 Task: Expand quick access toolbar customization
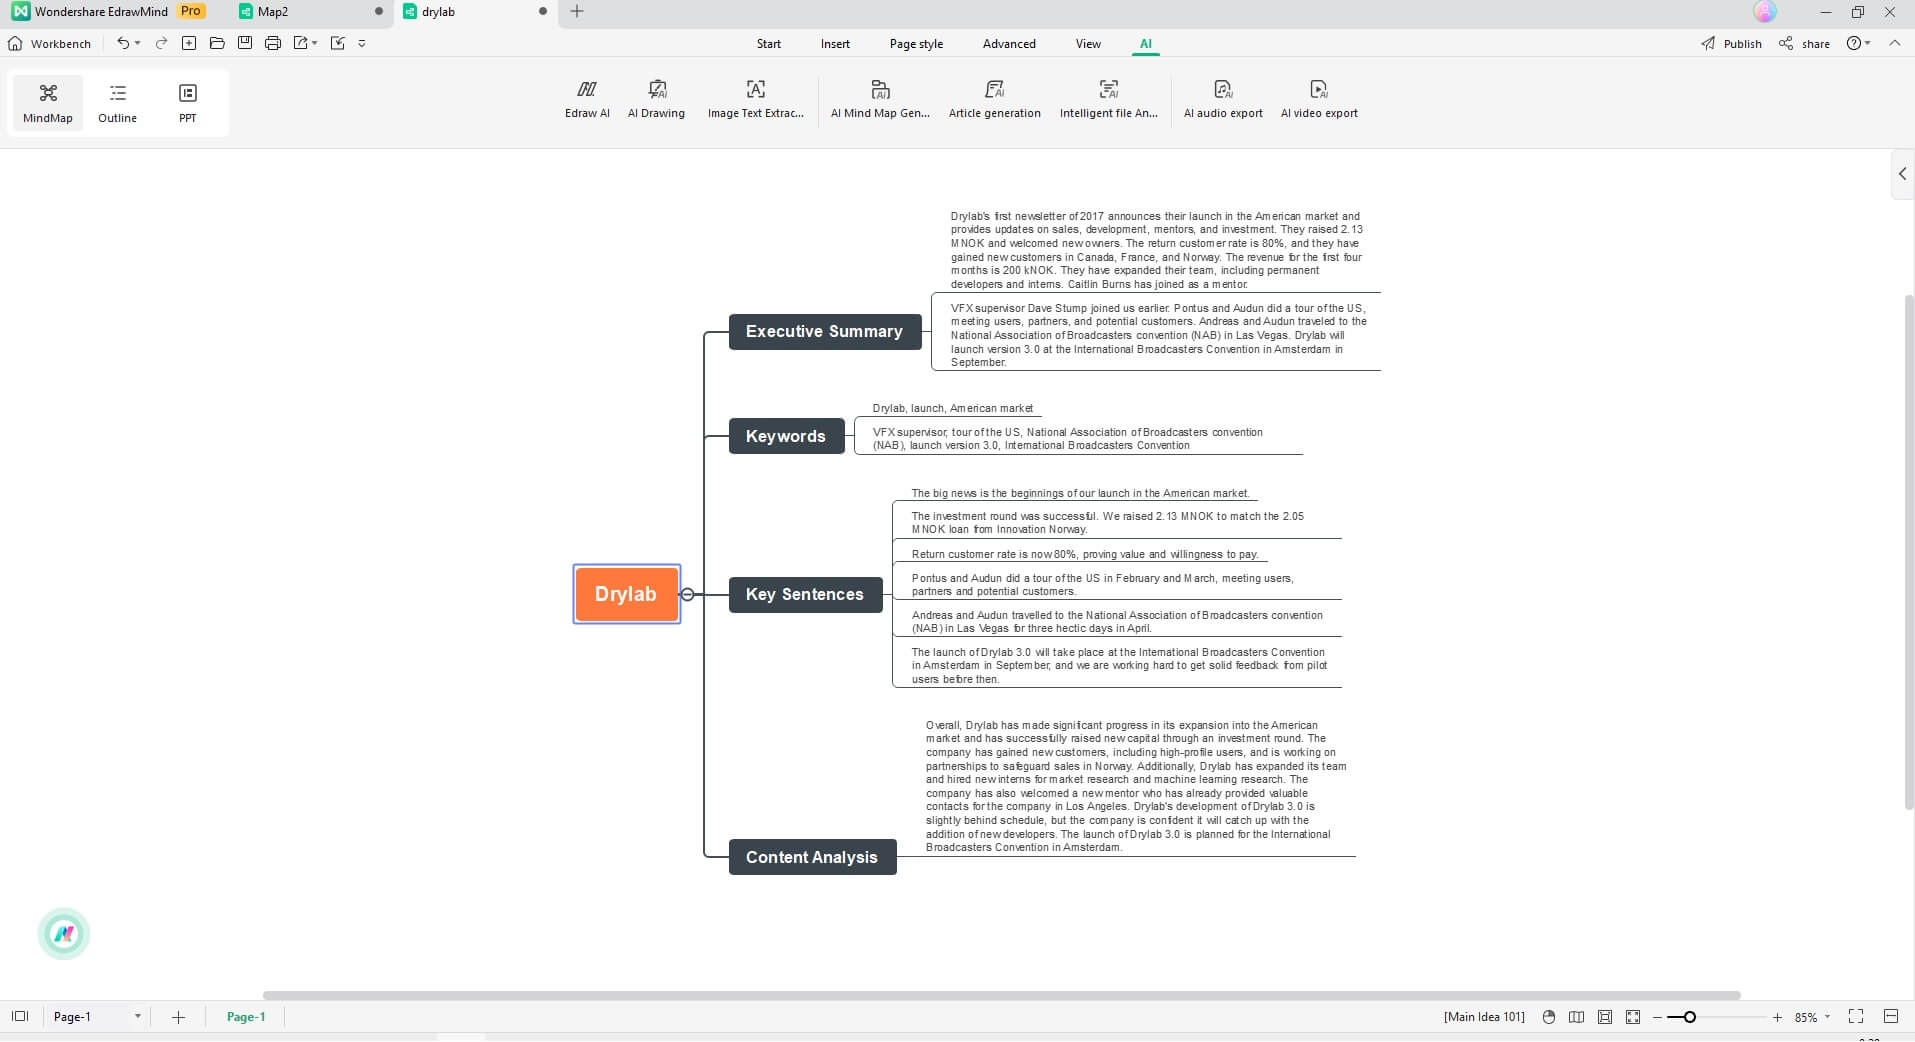coord(362,43)
